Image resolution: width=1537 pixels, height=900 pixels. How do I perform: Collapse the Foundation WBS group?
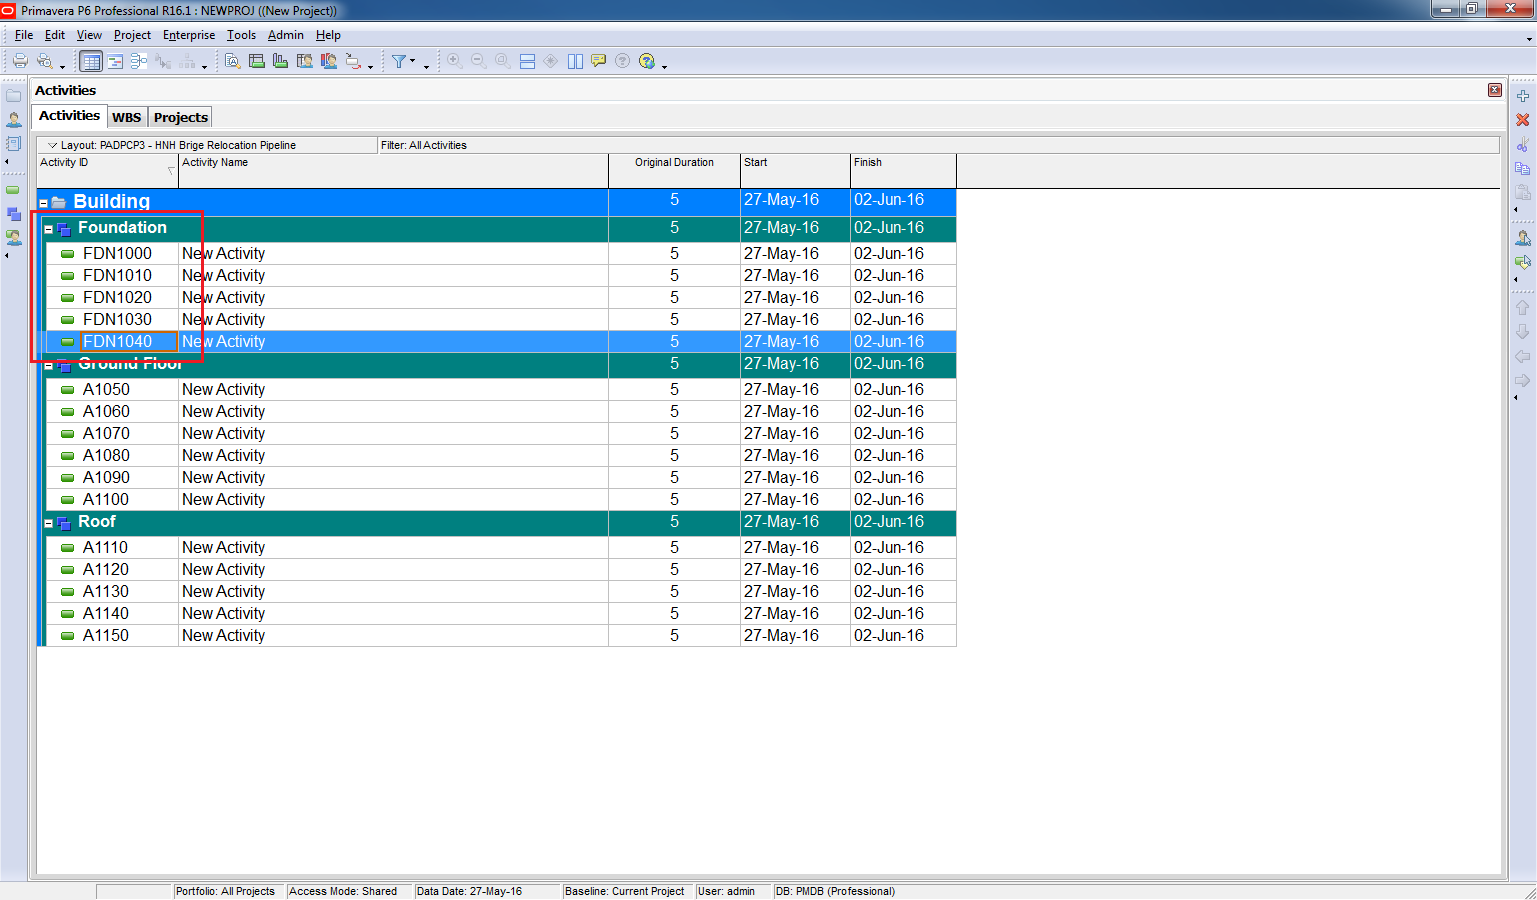coord(48,229)
